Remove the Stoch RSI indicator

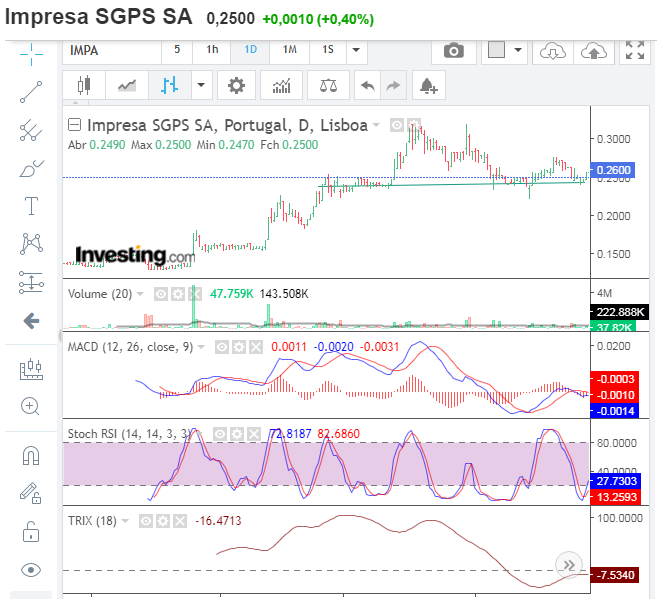coord(254,434)
